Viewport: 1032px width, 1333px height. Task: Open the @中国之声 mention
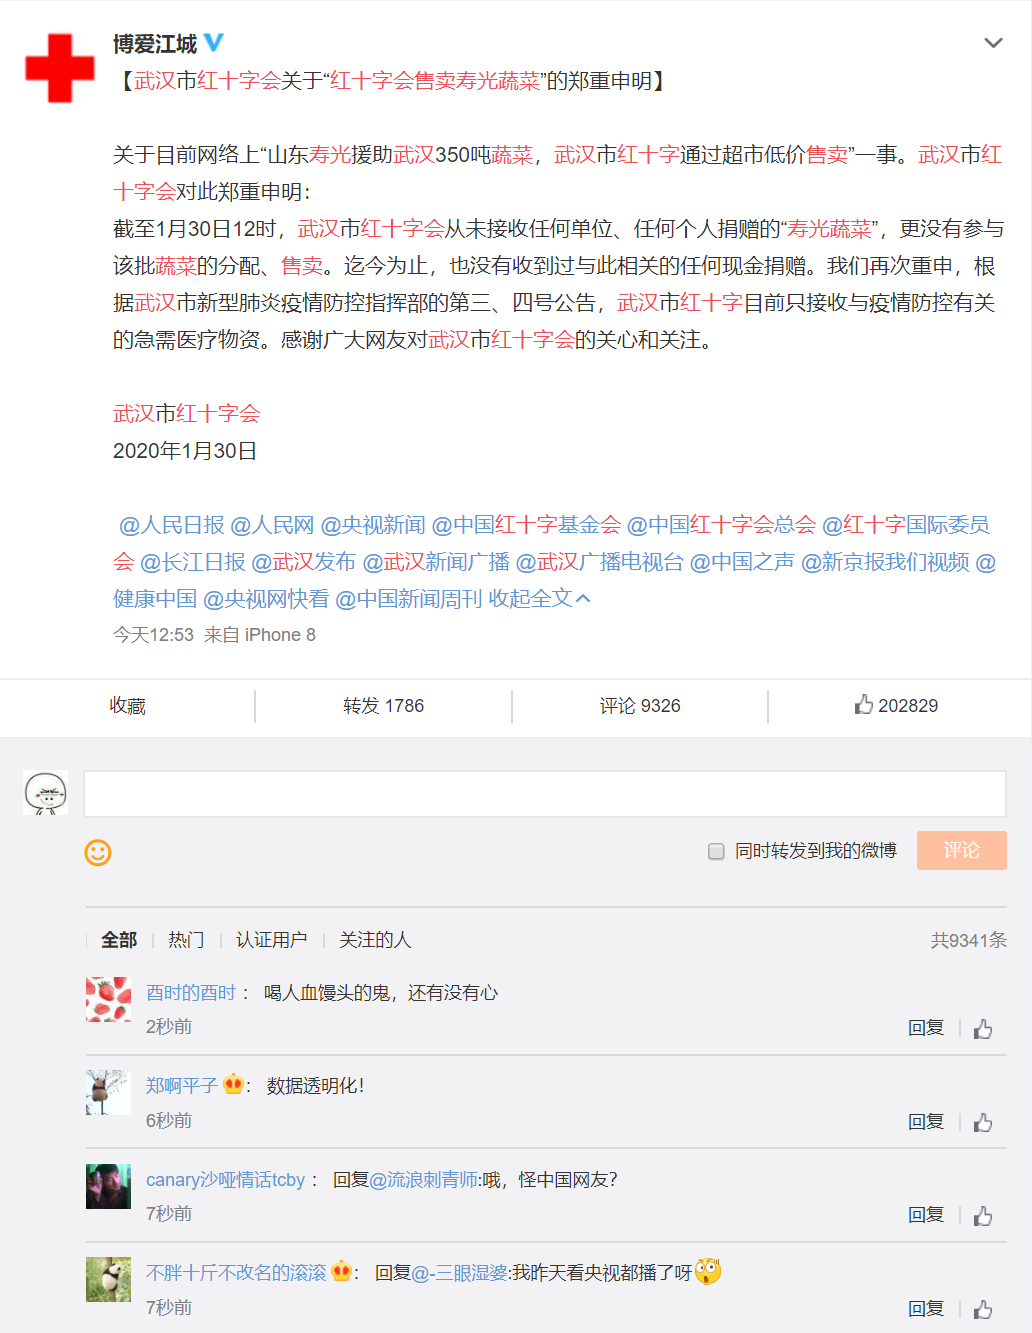[x=742, y=562]
